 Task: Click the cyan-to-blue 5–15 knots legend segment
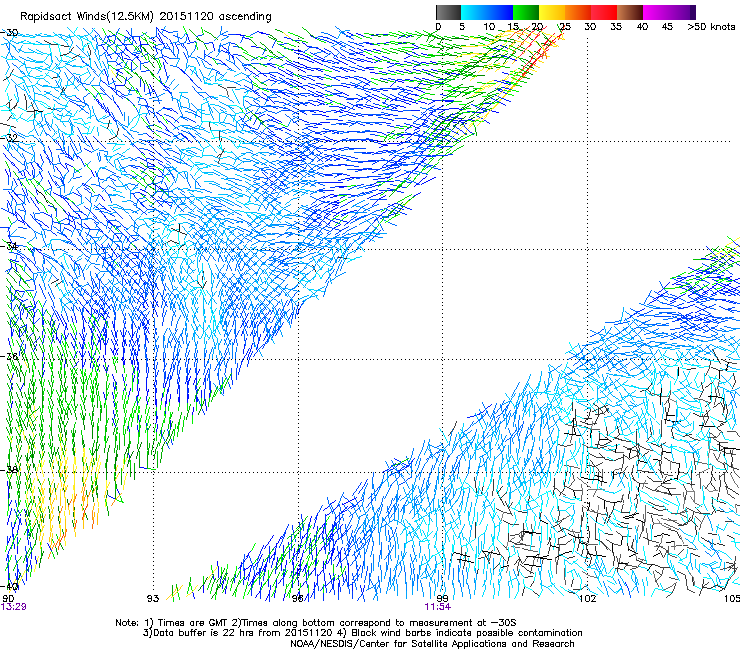pos(487,12)
